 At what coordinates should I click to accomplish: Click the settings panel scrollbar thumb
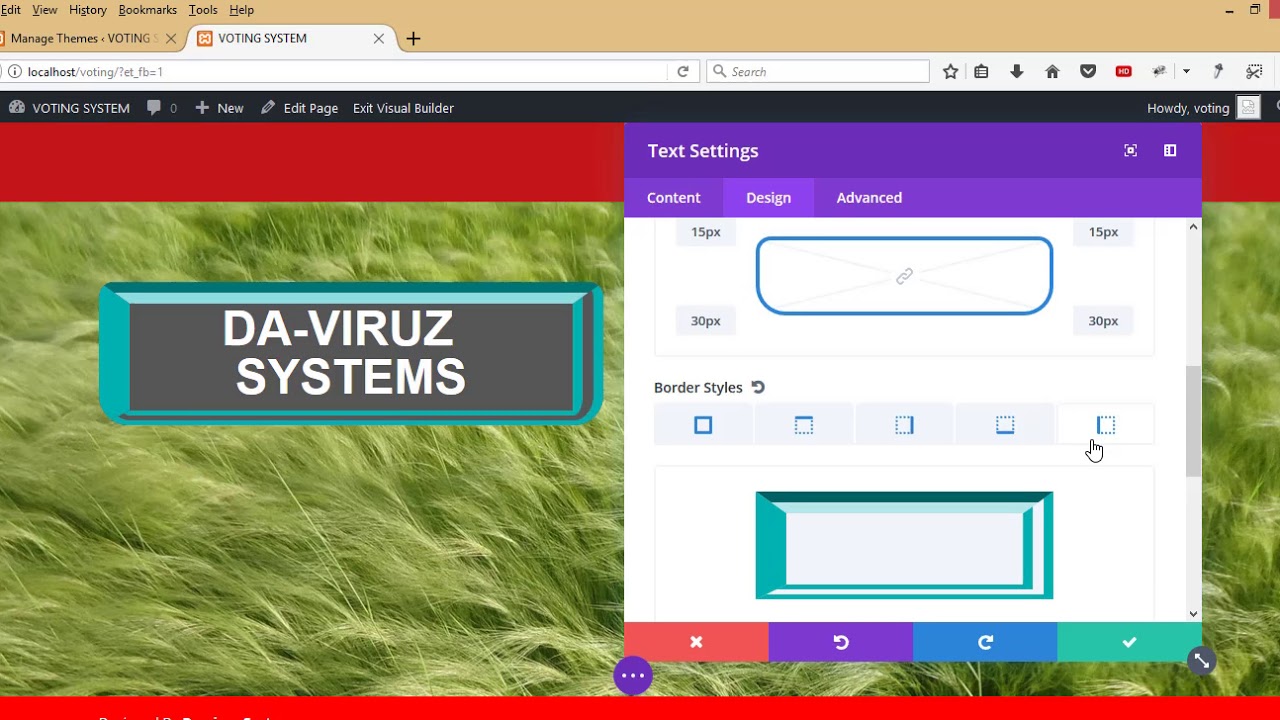click(x=1193, y=421)
